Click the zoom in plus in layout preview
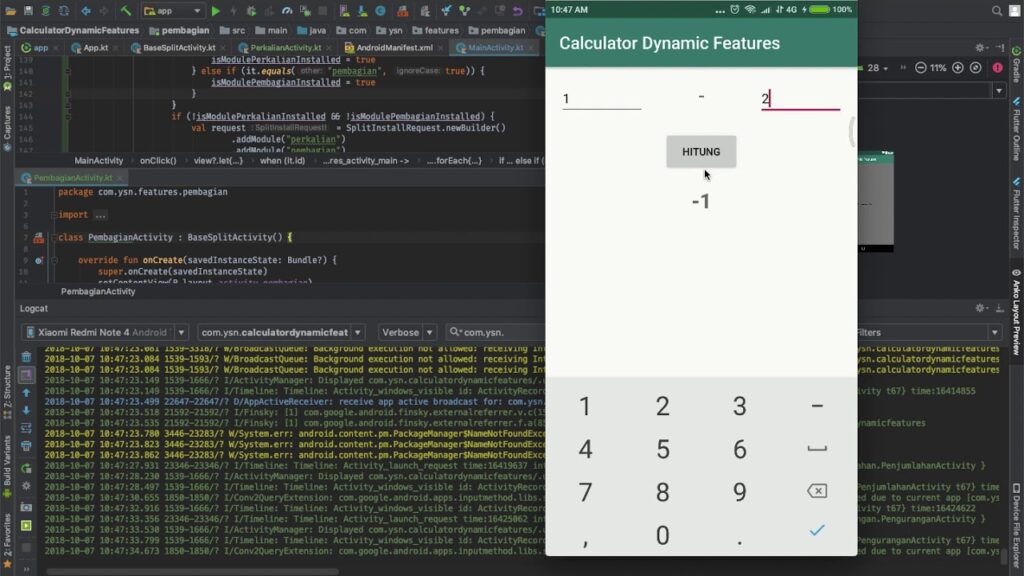Screen dimensions: 1024x576 click(957, 68)
